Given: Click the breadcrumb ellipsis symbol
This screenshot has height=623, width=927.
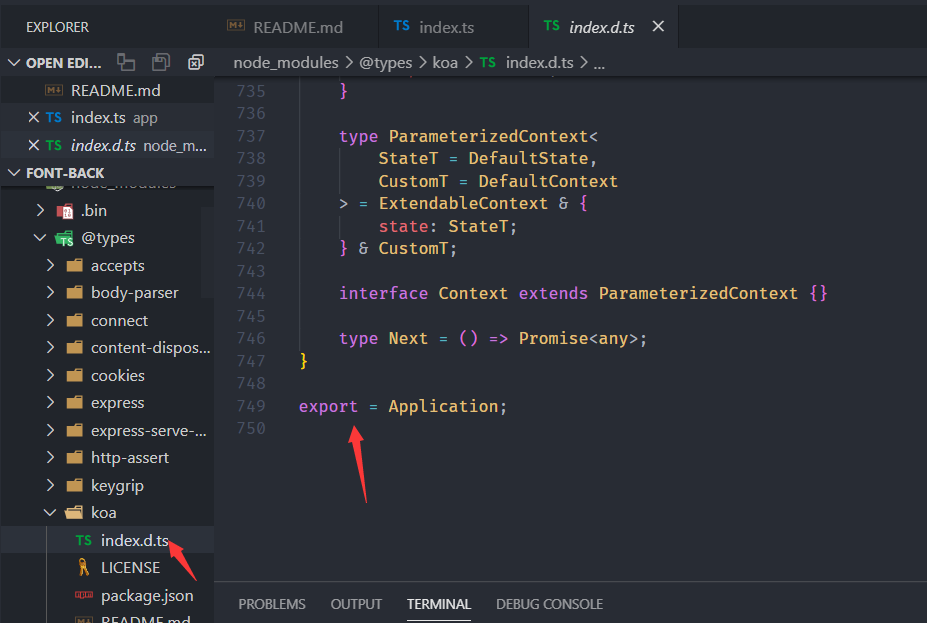Looking at the screenshot, I should (599, 64).
